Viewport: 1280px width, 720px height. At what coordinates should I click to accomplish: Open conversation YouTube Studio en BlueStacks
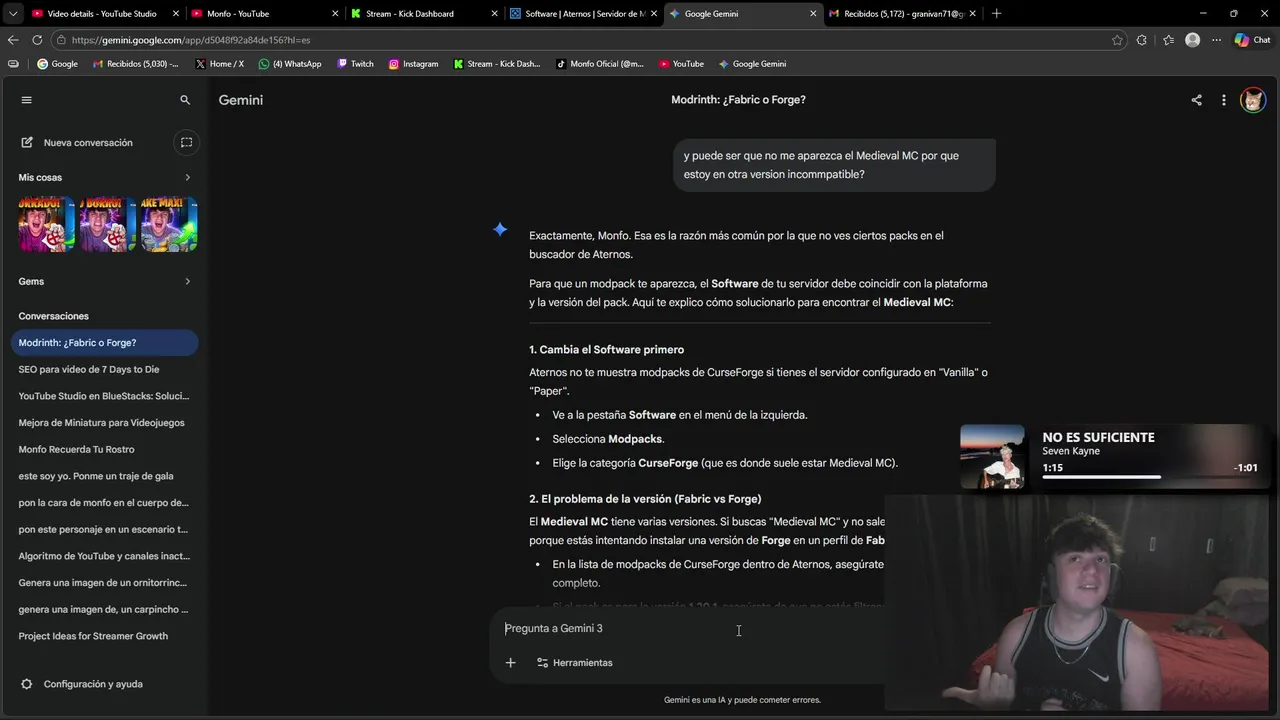click(x=104, y=396)
